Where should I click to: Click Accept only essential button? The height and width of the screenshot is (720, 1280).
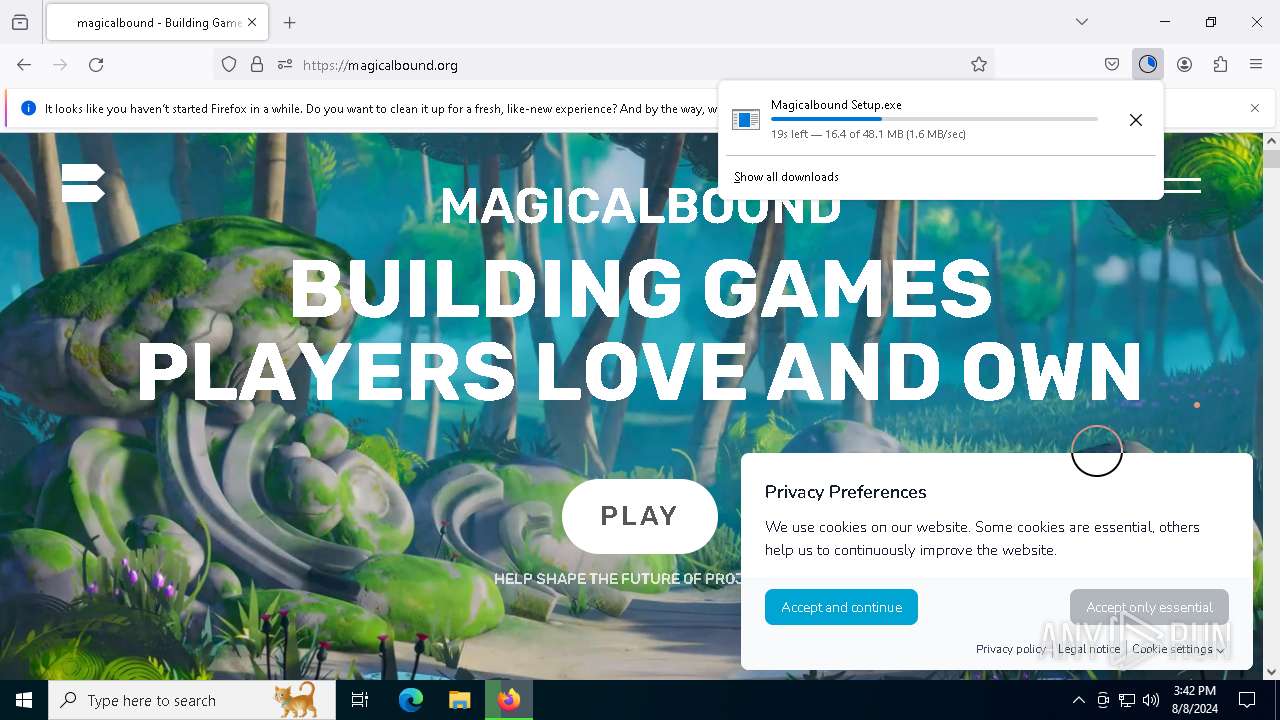click(x=1149, y=607)
